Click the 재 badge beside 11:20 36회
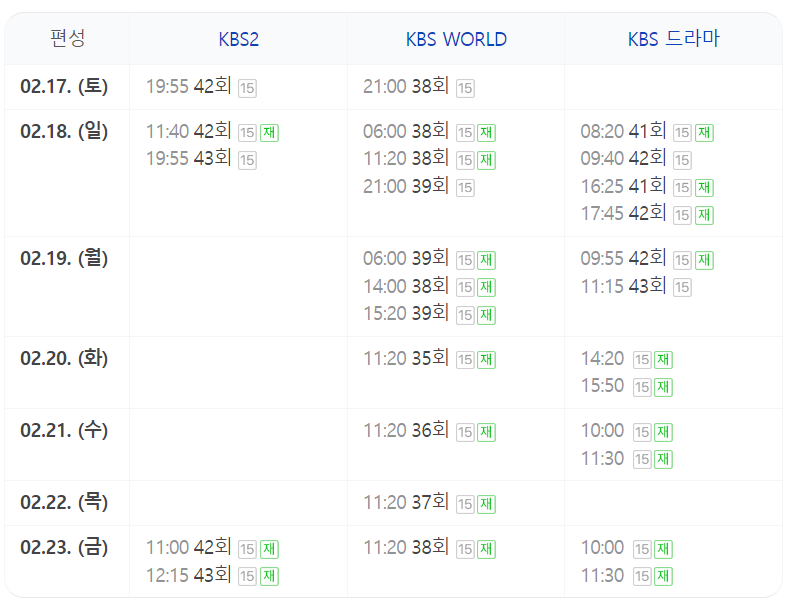The image size is (792, 614). click(486, 432)
